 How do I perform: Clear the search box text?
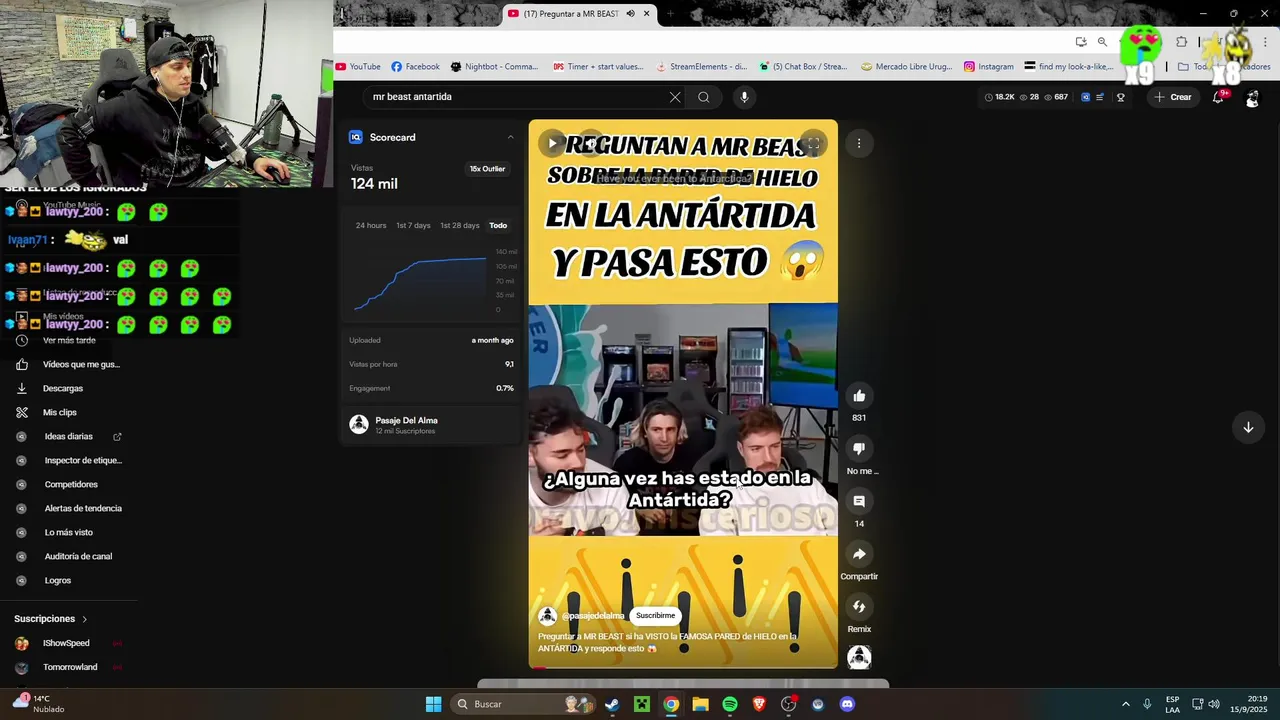coord(675,97)
